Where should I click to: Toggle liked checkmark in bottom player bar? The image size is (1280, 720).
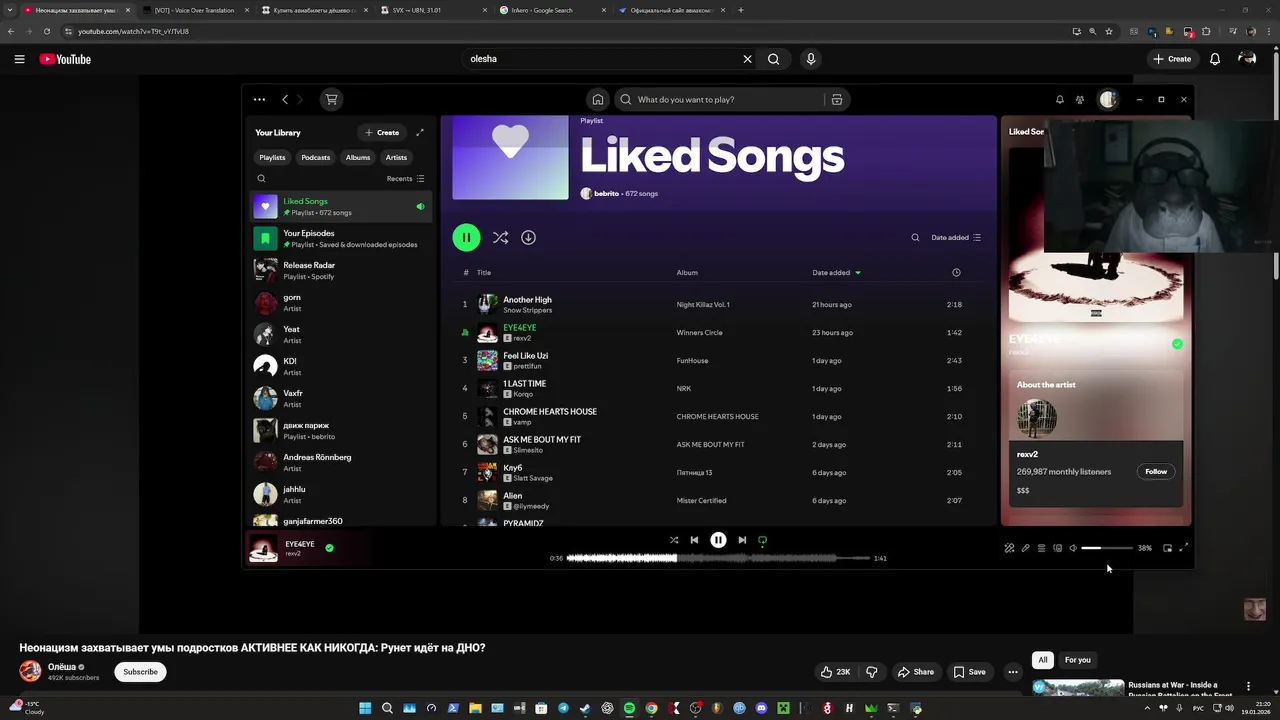click(x=329, y=547)
